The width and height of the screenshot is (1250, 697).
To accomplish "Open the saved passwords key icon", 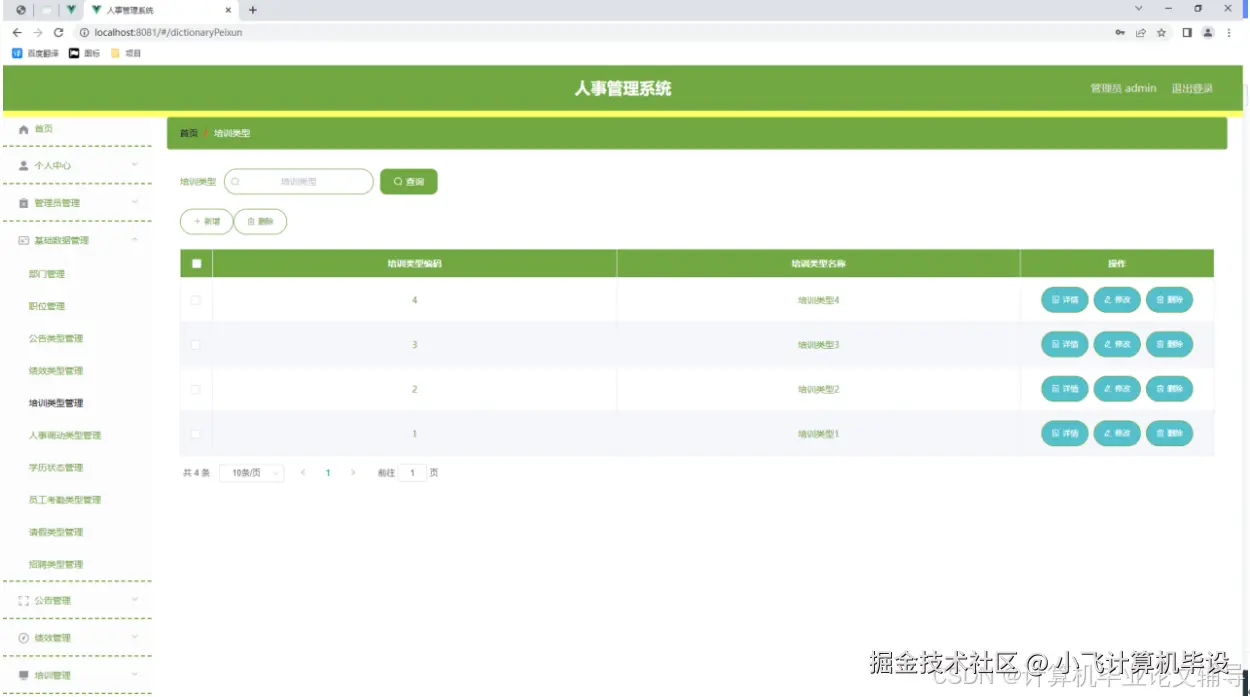I will pos(1120,32).
